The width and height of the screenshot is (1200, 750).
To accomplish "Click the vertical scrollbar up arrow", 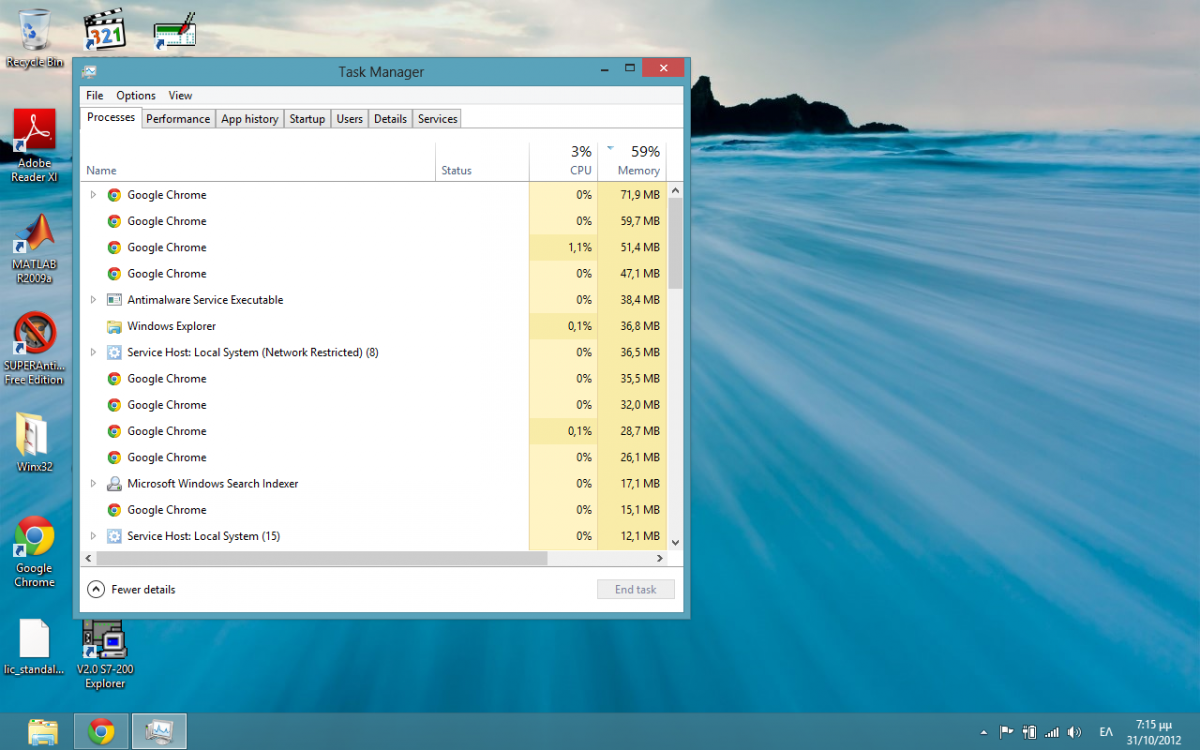I will 675,190.
